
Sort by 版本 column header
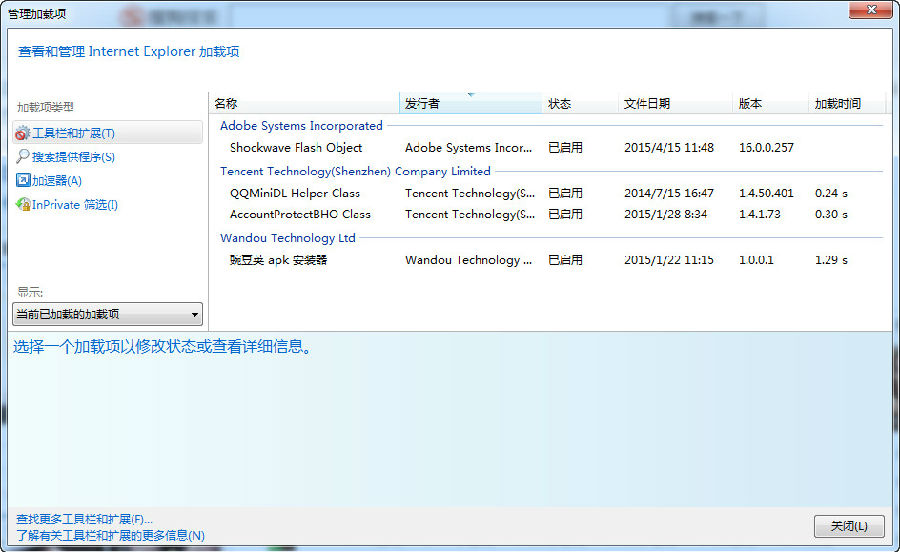pyautogui.click(x=768, y=104)
